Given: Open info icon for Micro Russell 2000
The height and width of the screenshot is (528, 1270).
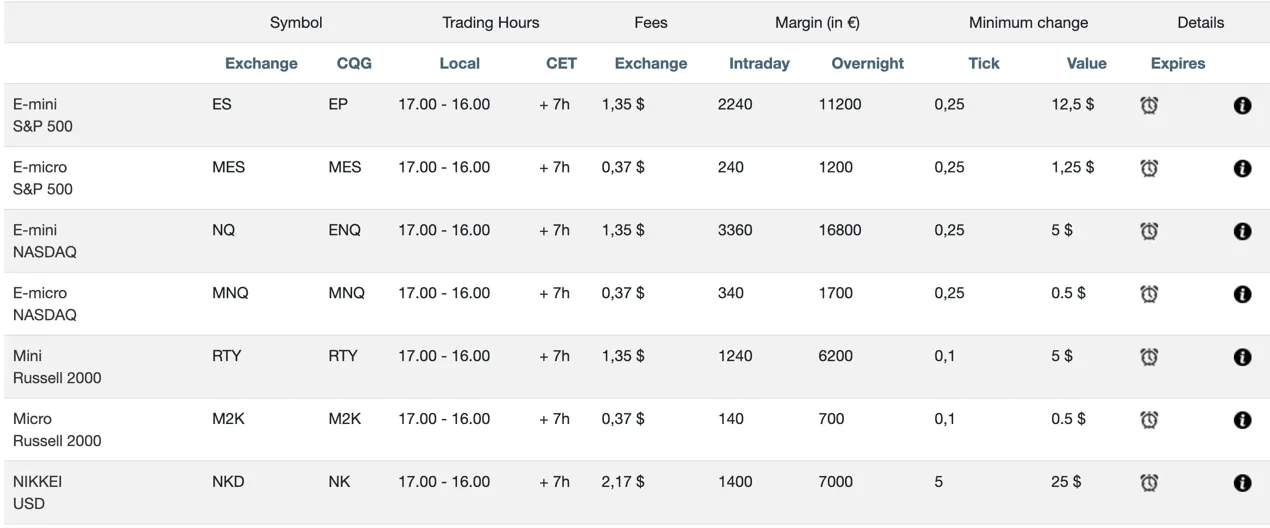Looking at the screenshot, I should click(x=1242, y=420).
